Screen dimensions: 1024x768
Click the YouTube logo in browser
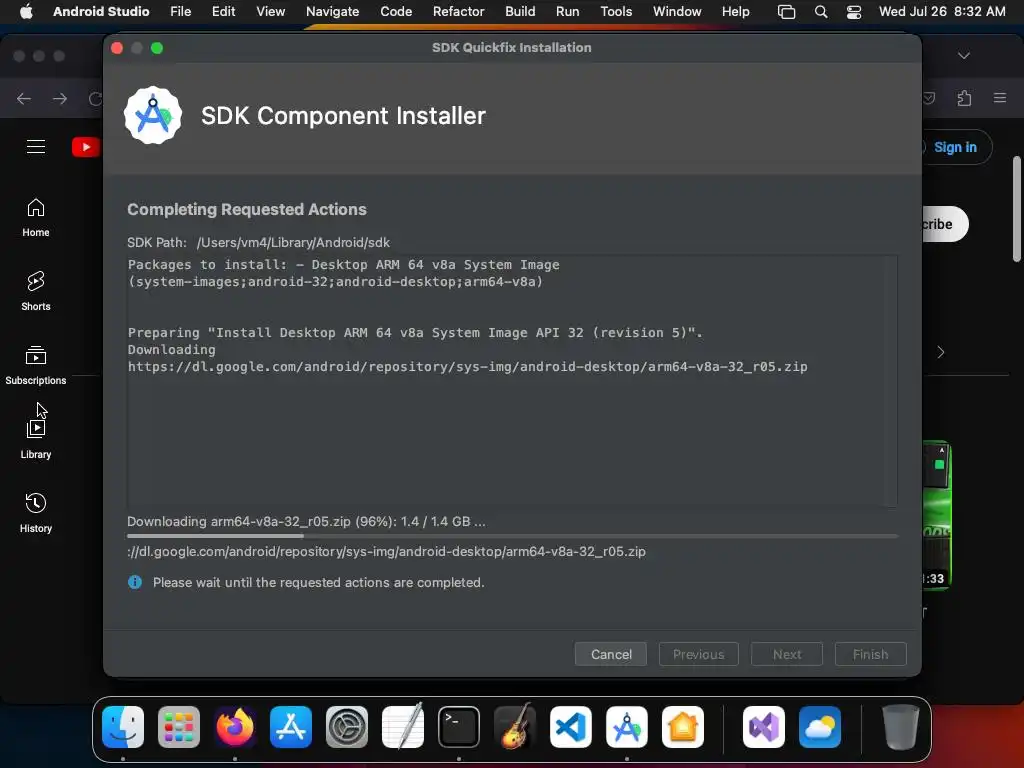[x=86, y=147]
